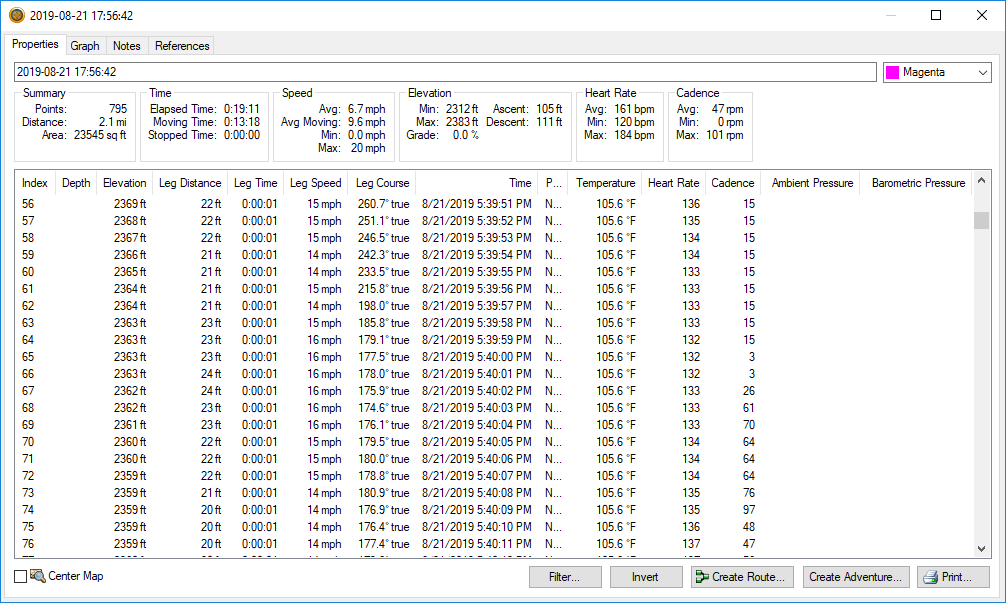The image size is (1006, 603).
Task: Click the track name input field
Action: [445, 72]
